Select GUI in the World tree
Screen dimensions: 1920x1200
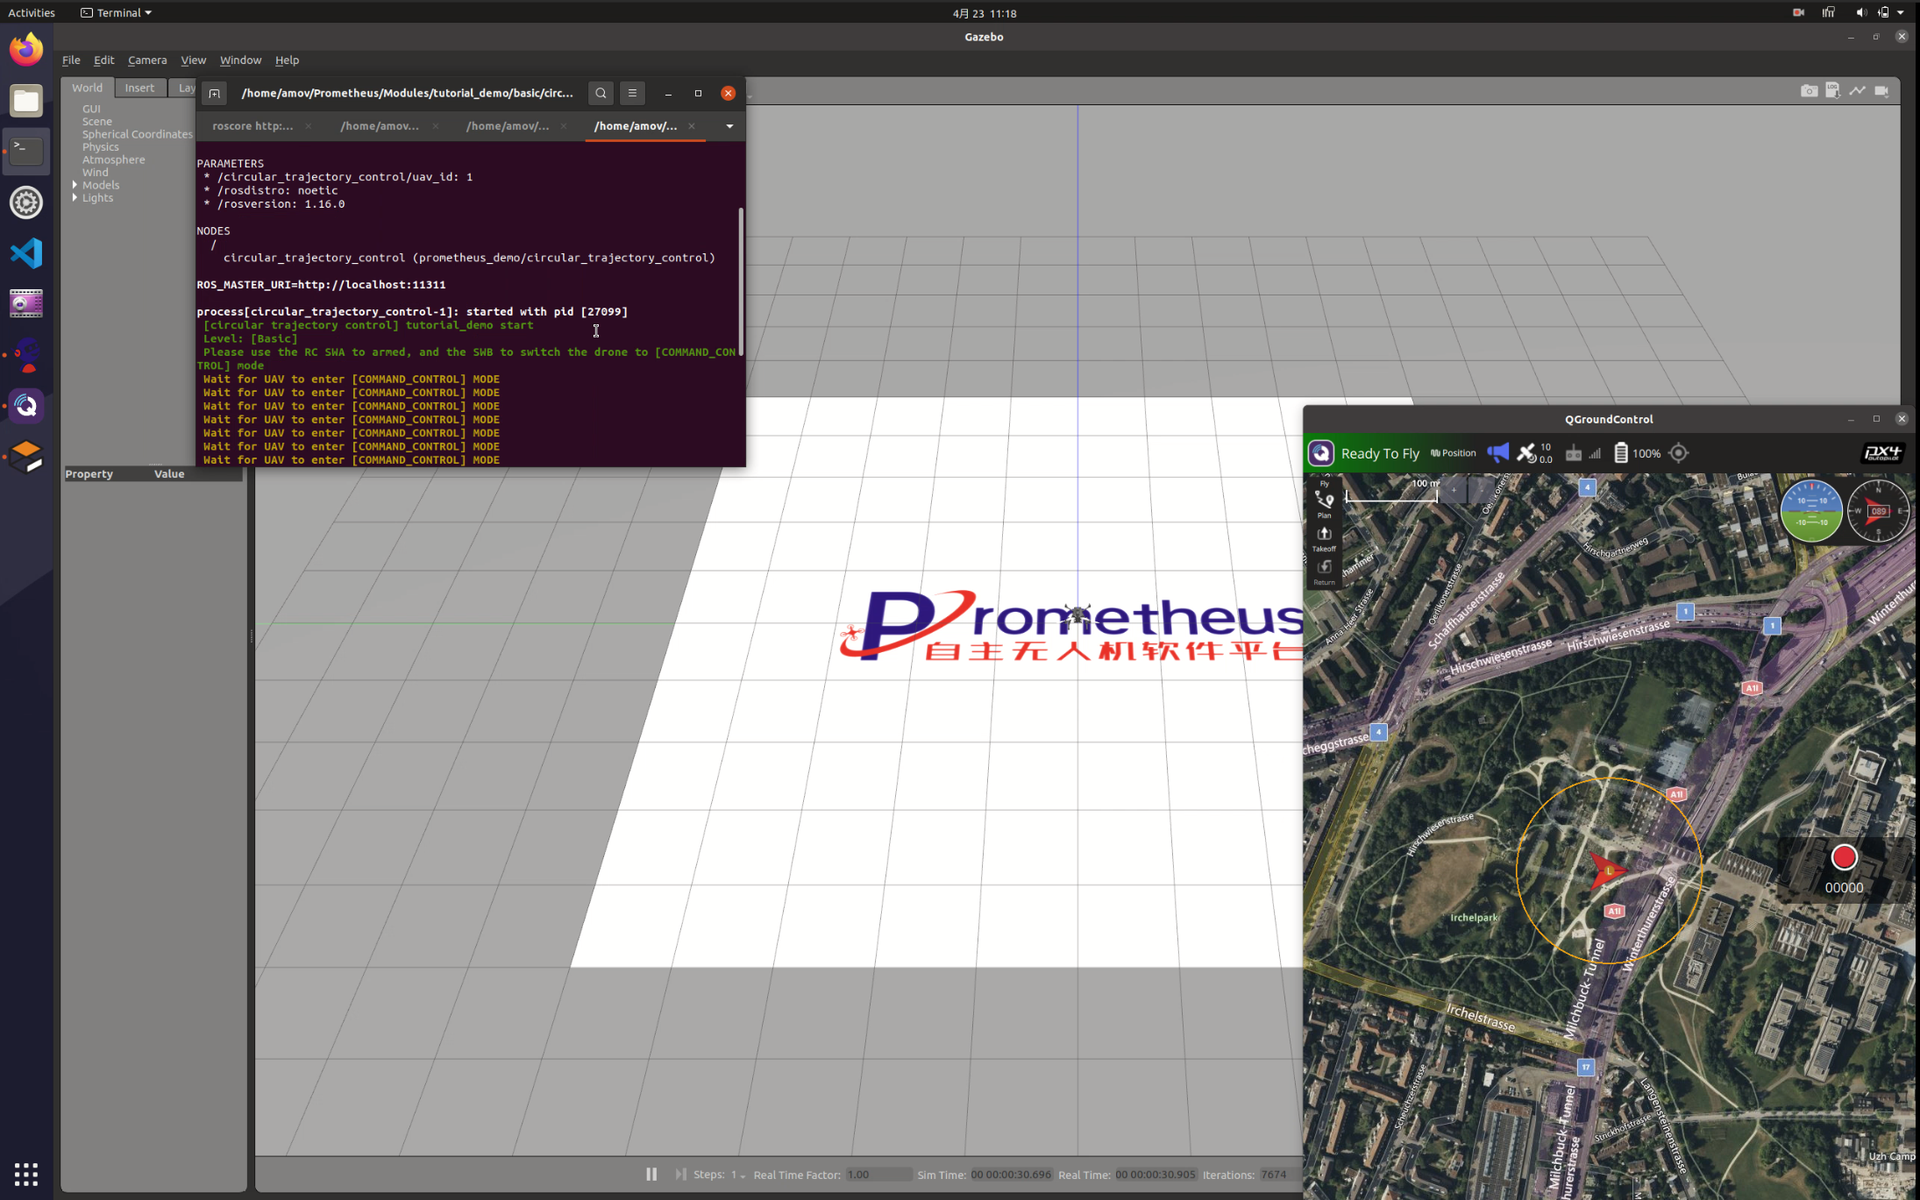click(91, 109)
